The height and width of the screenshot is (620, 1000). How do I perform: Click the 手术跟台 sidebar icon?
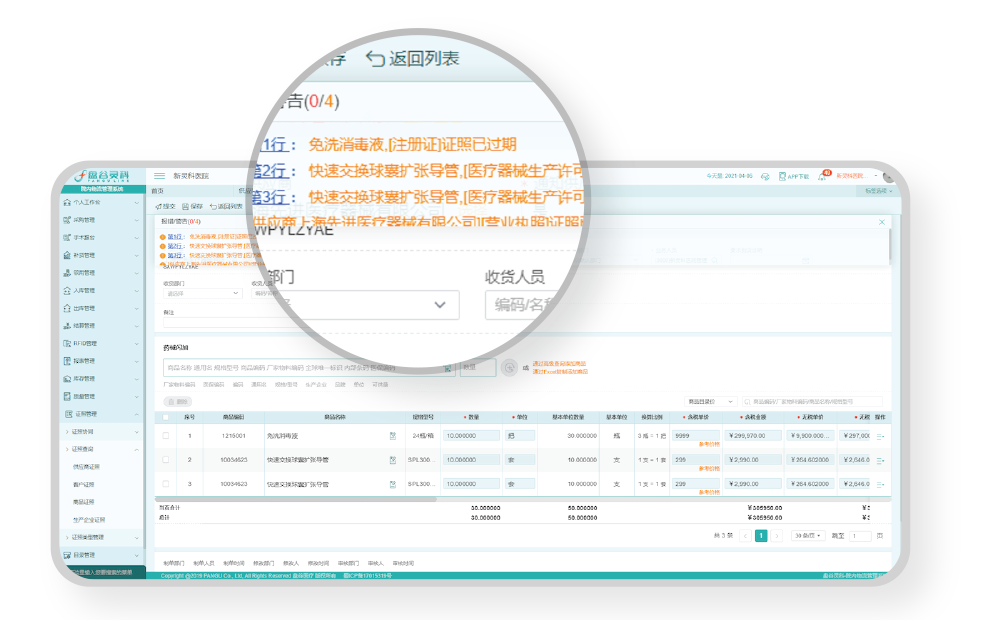67,237
